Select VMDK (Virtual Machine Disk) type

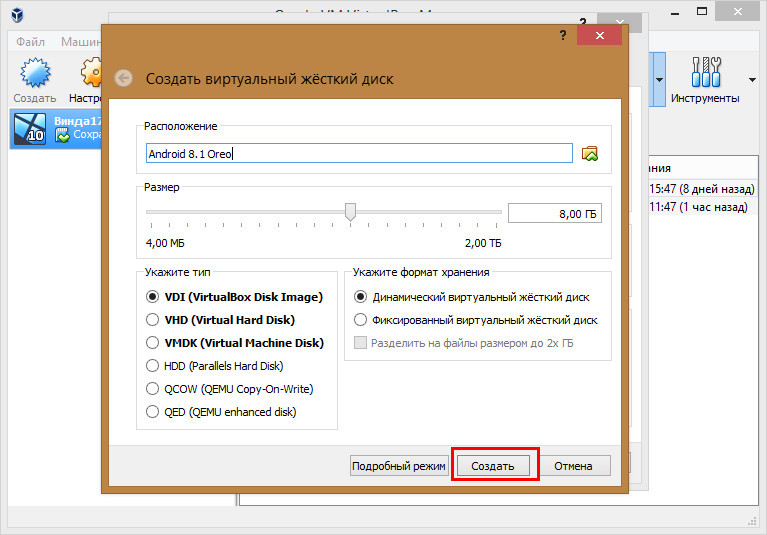click(235, 343)
